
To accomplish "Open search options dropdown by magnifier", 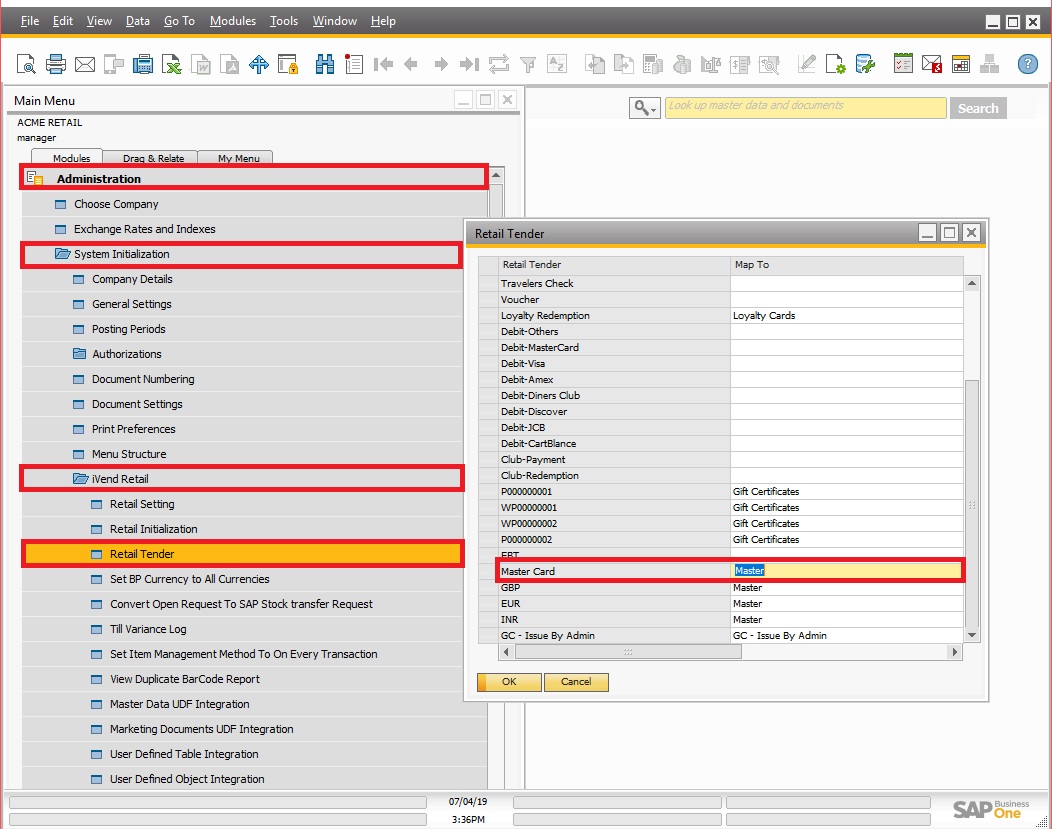I will (645, 108).
